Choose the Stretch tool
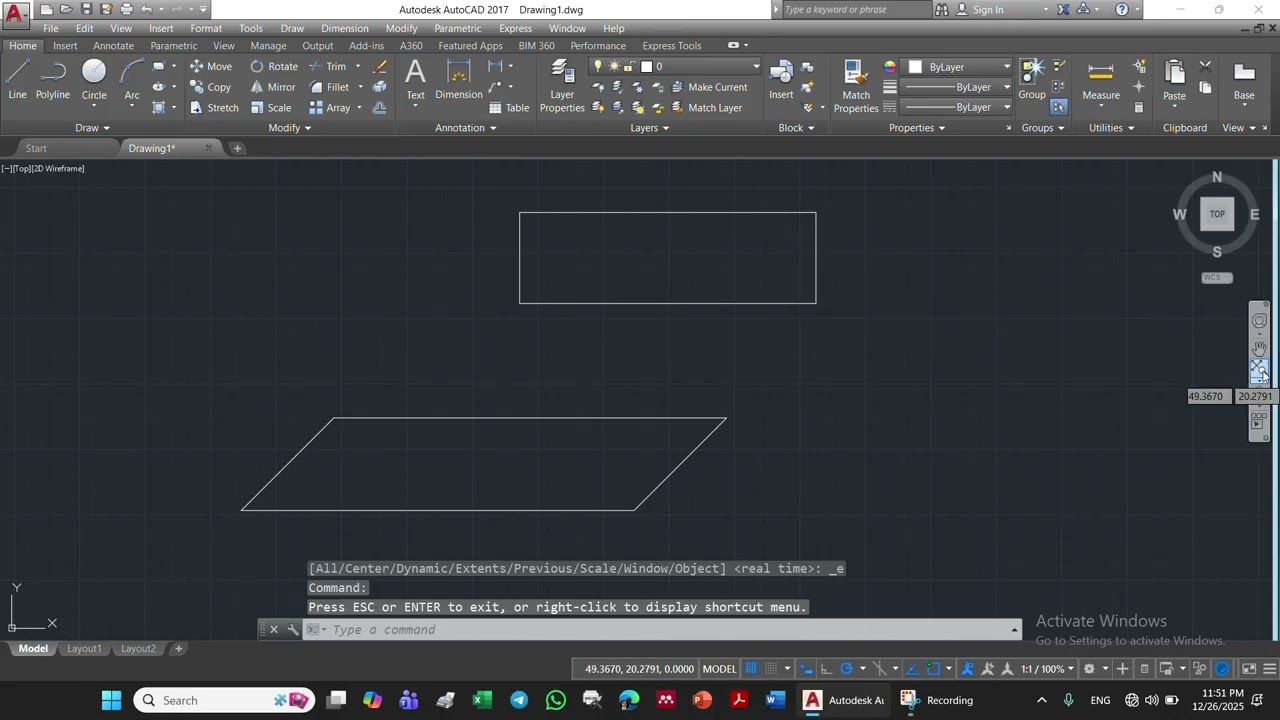Screen dimensions: 1280x720 214,108
